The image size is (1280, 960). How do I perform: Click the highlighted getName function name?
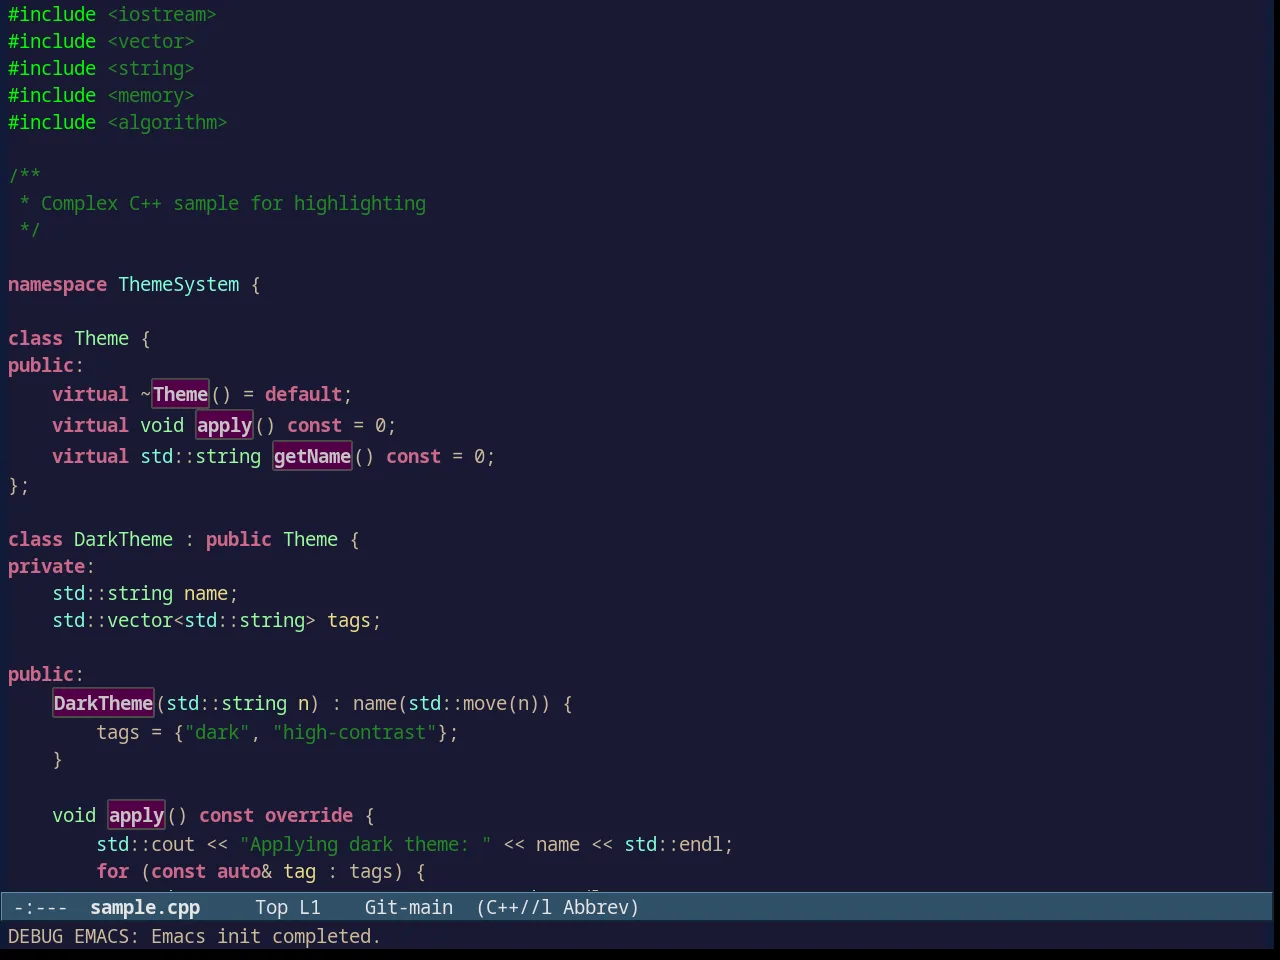312,456
